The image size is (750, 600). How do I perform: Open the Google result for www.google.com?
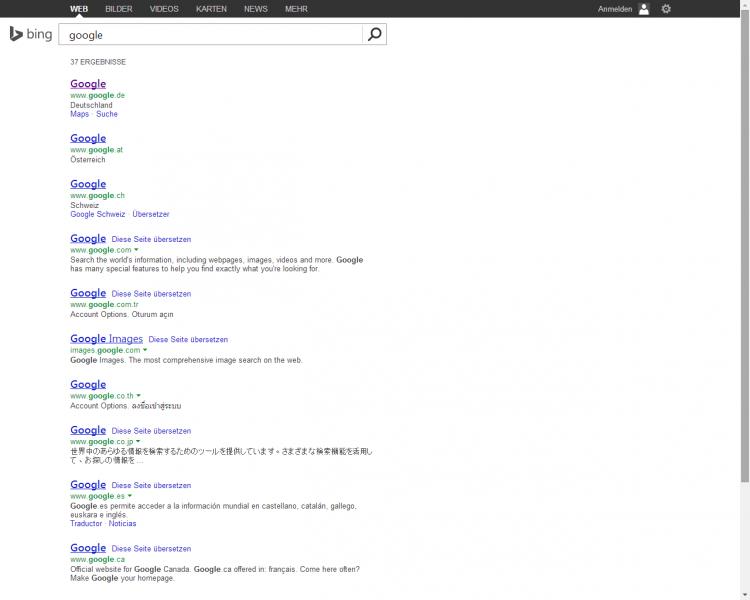[x=88, y=239]
